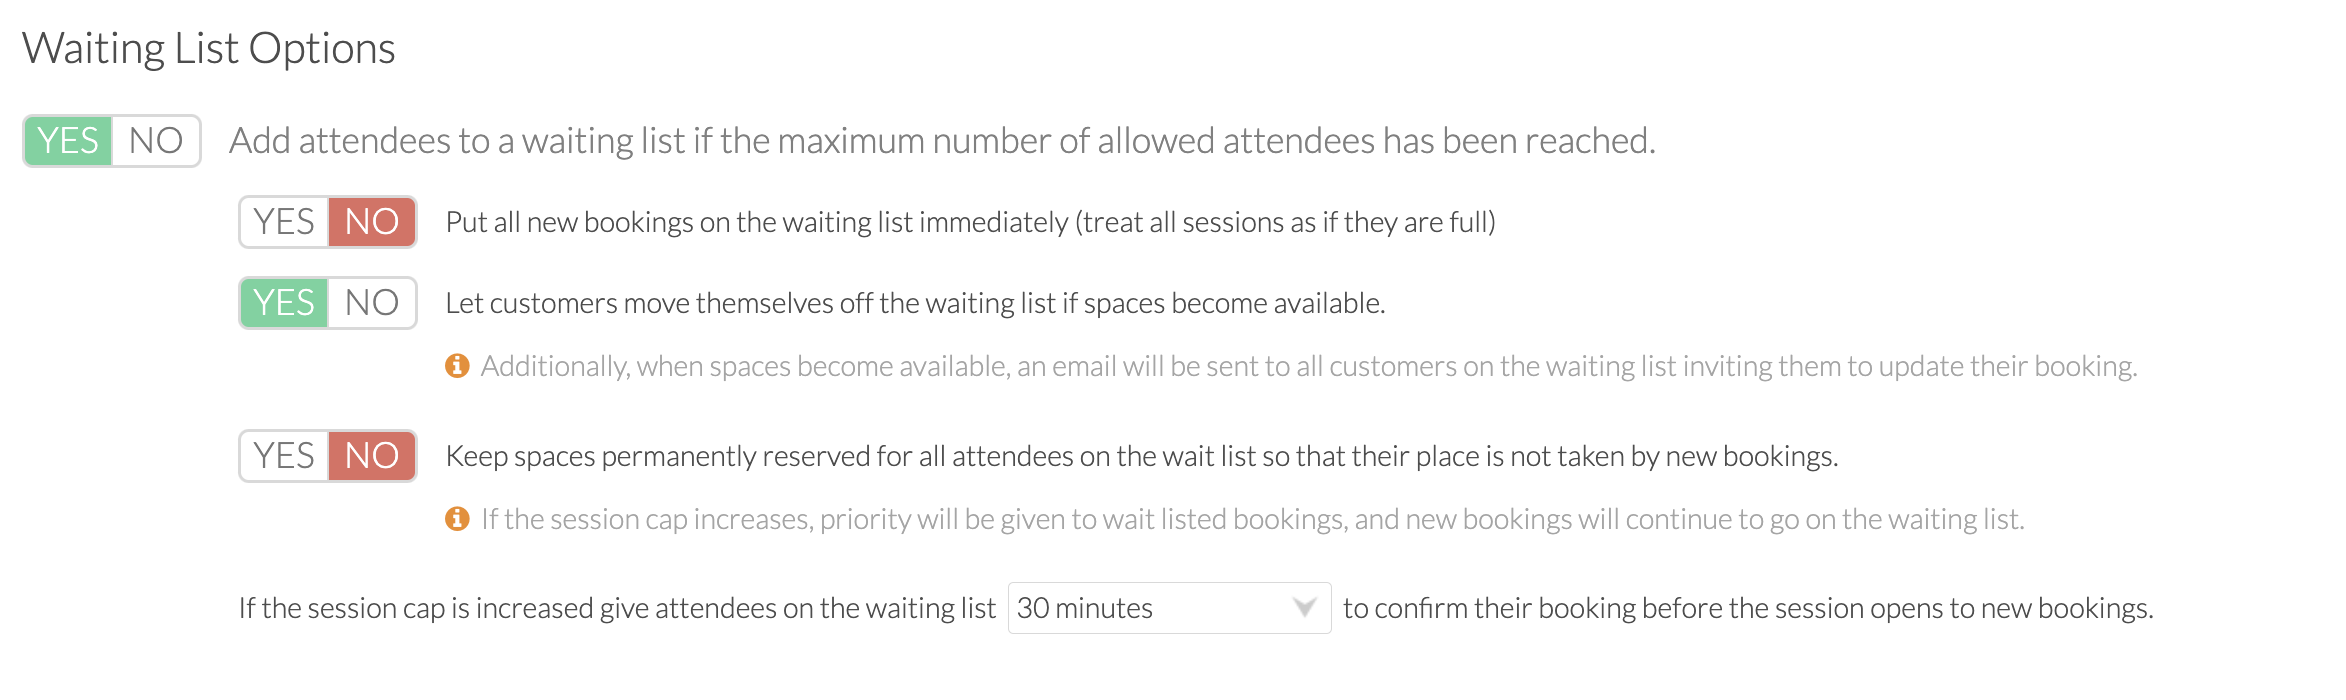Switch 'Put all new bookings' toggle to YES
Viewport: 2346px width, 700px height.
284,222
